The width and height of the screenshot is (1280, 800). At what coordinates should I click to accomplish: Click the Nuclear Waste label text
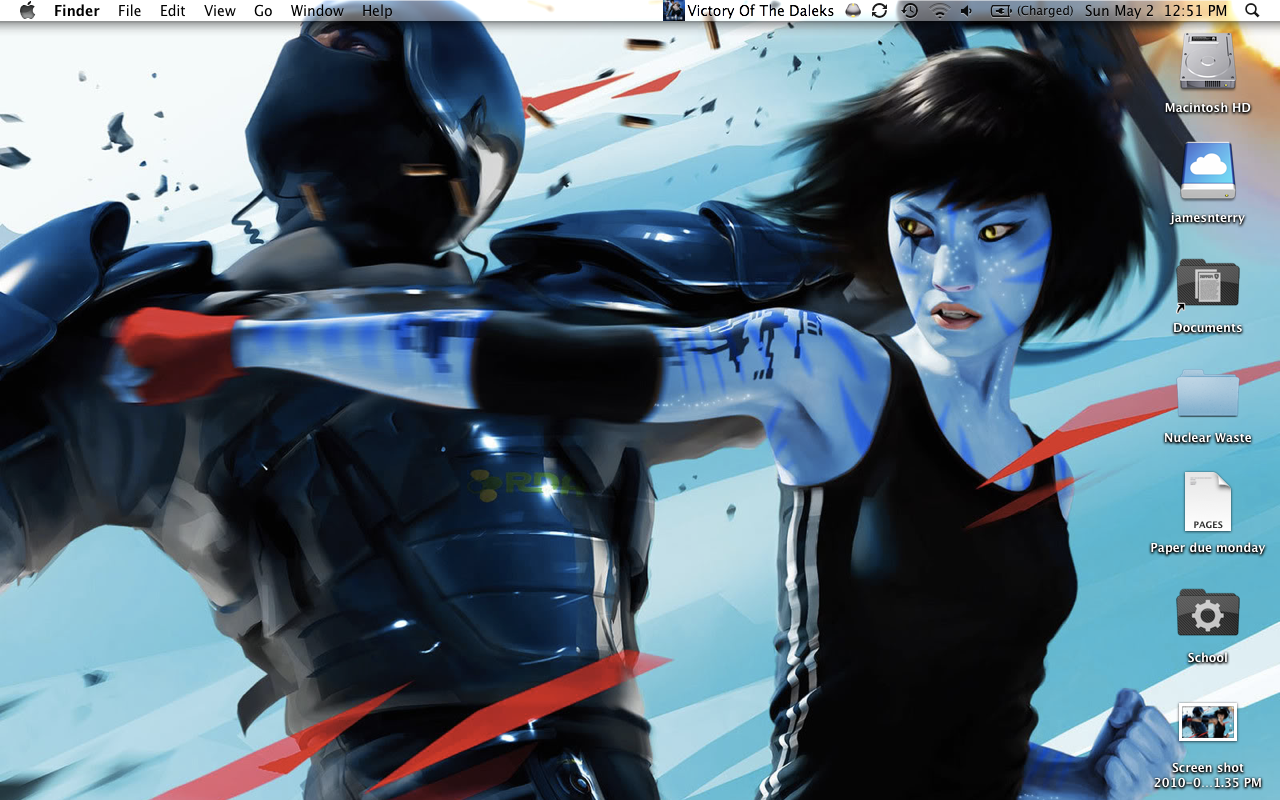point(1208,438)
